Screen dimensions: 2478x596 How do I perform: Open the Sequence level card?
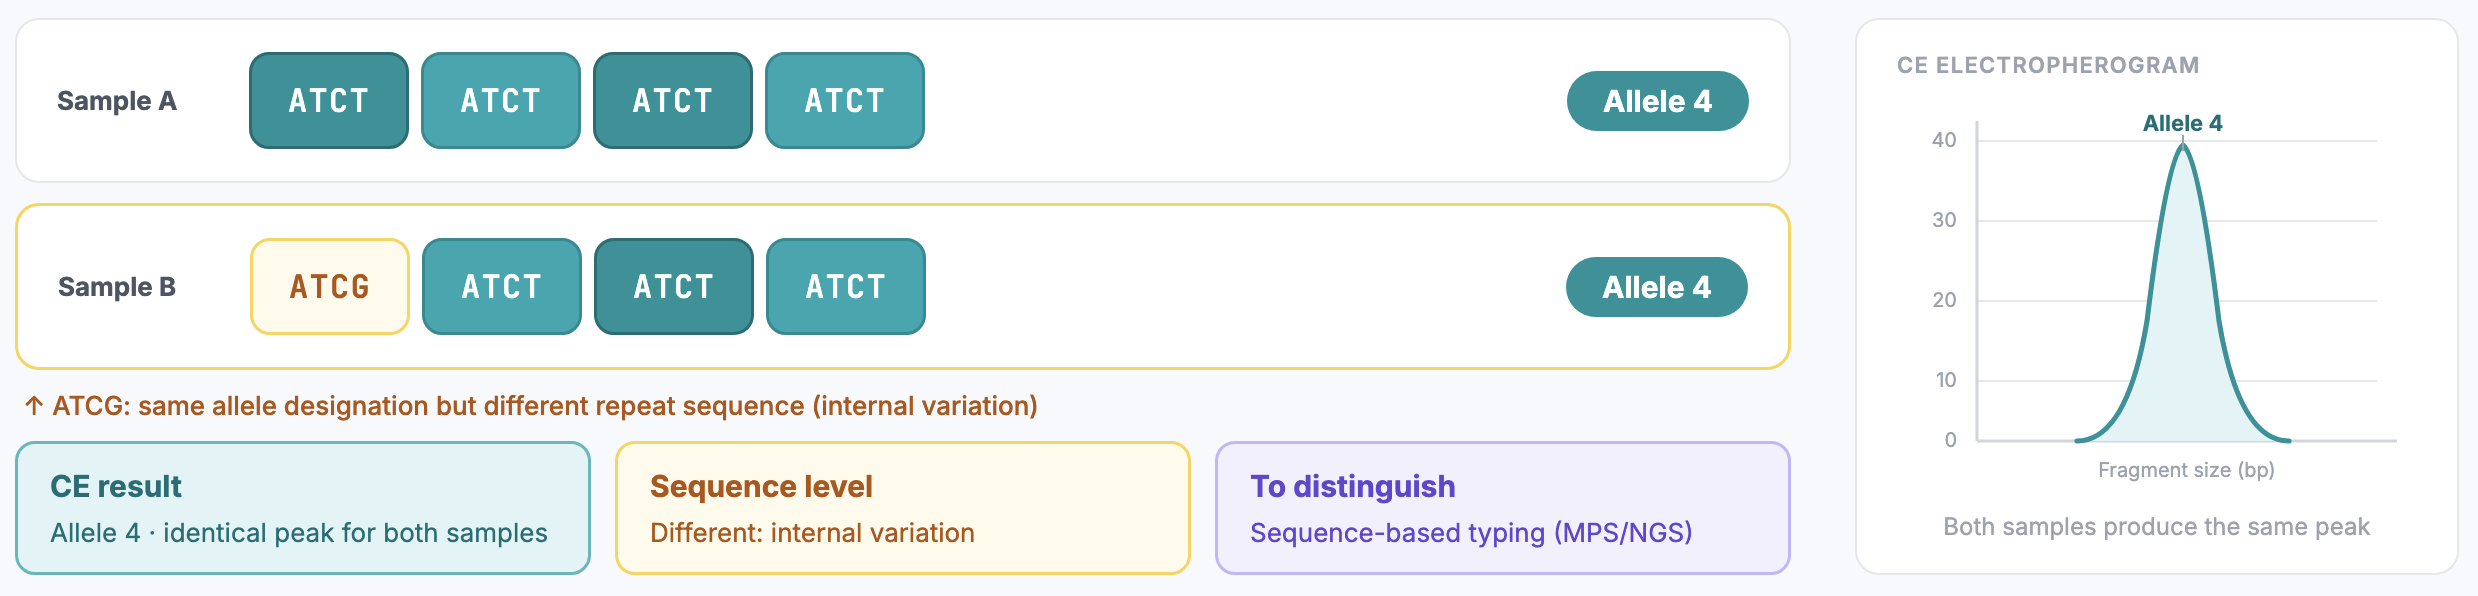(903, 508)
